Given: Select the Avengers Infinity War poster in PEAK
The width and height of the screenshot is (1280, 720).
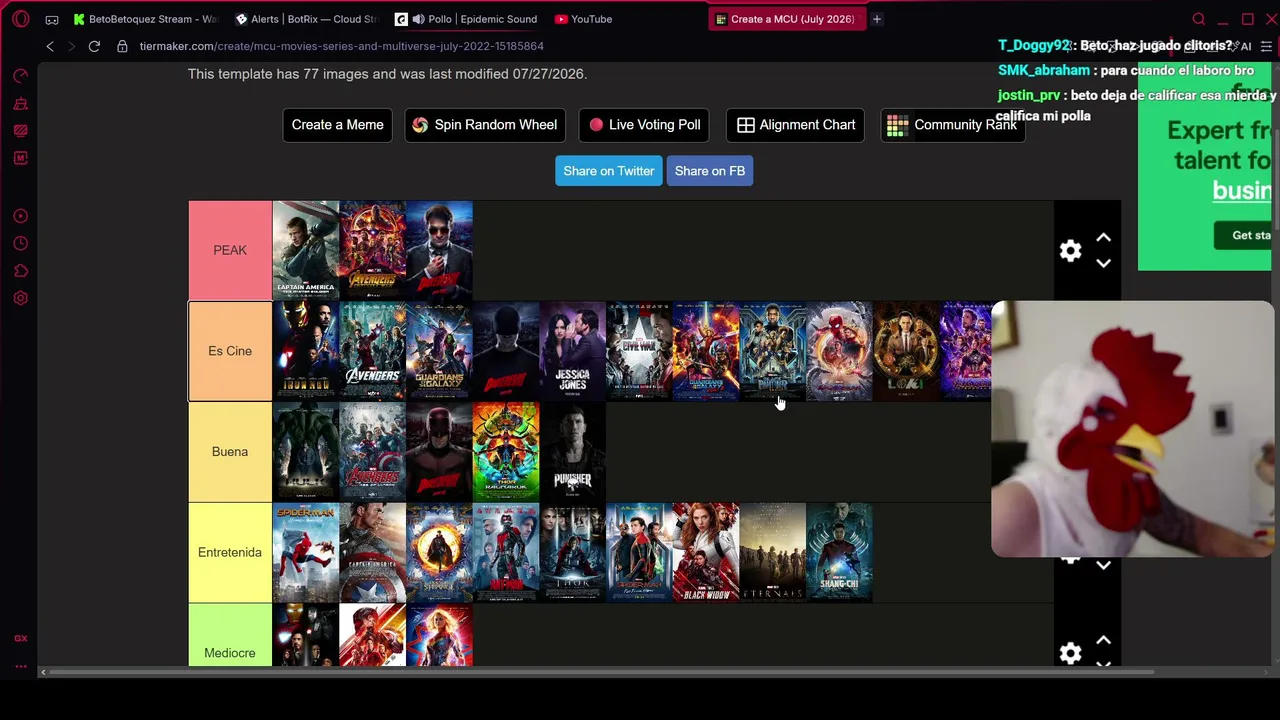Looking at the screenshot, I should coord(373,250).
